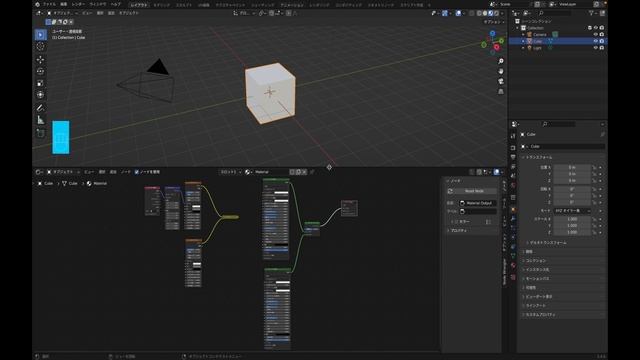Click Scale X value field
Viewport: 640px width, 360px height.
tap(572, 219)
